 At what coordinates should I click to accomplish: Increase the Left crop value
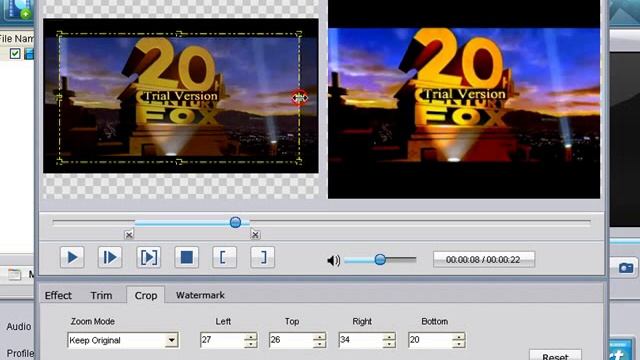tap(251, 336)
